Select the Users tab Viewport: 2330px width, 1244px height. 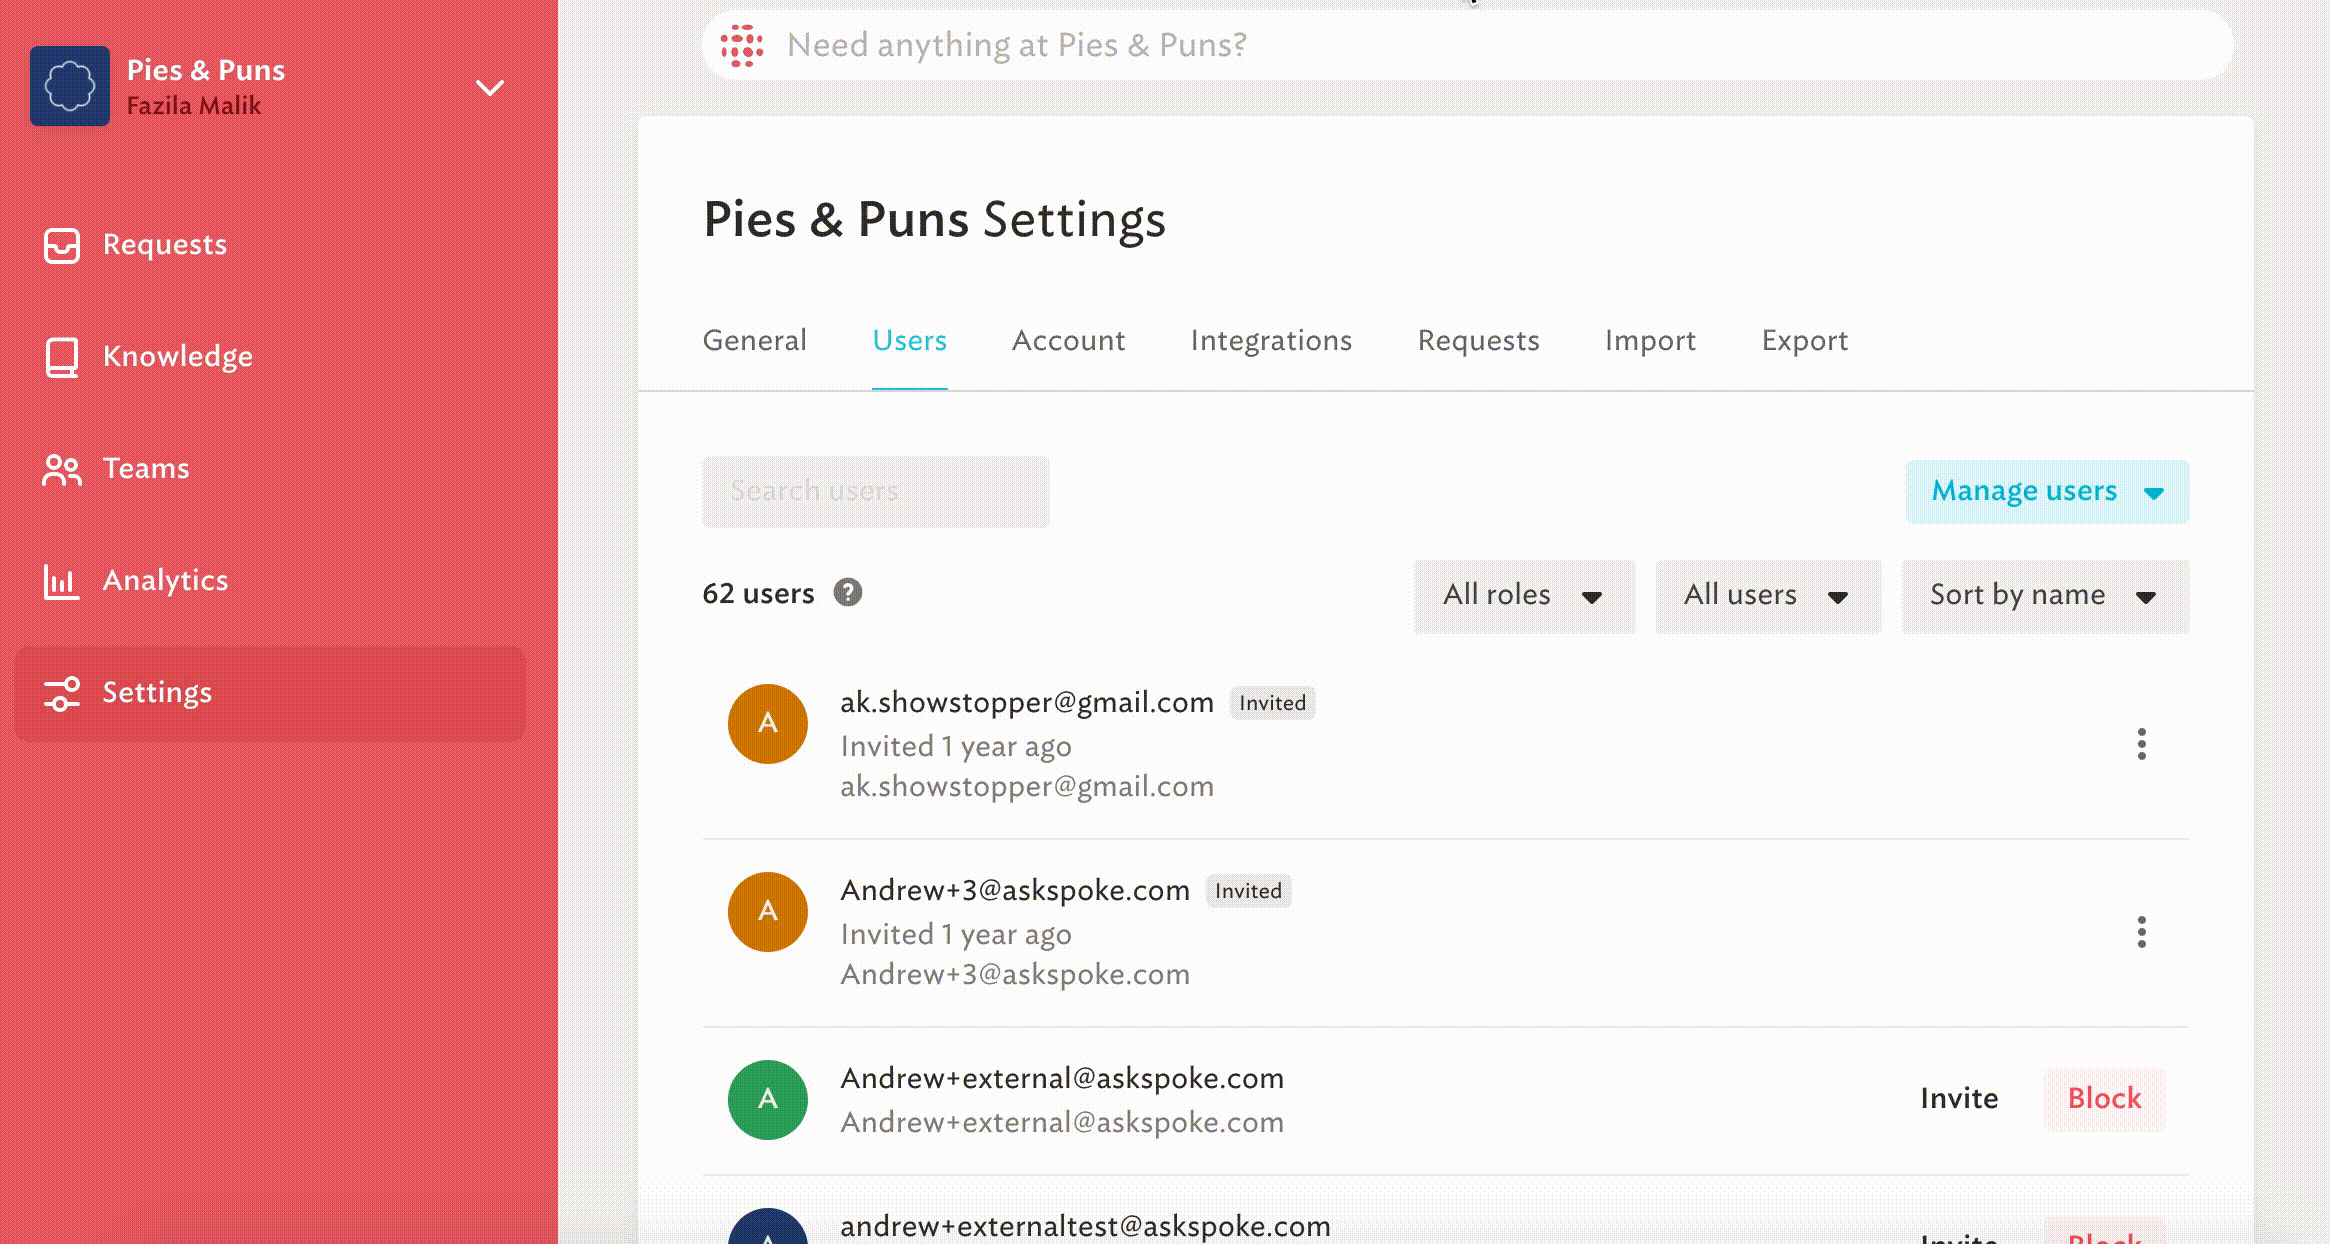(909, 341)
